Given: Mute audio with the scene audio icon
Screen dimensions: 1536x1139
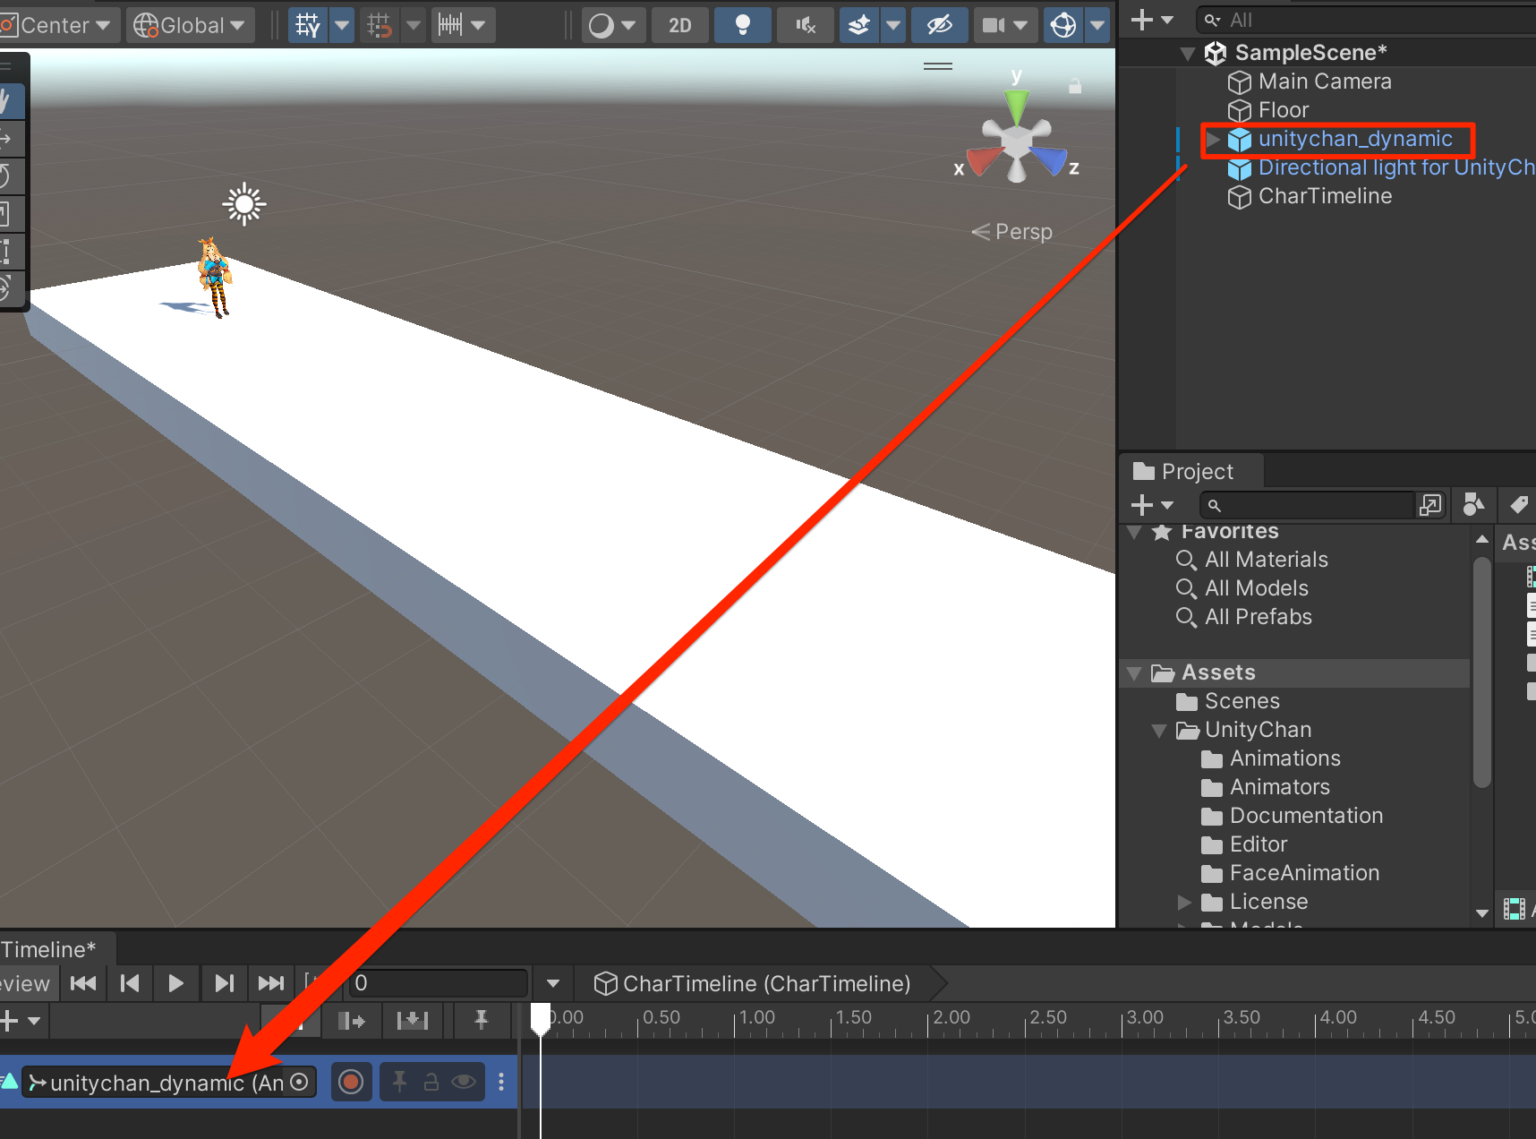Looking at the screenshot, I should (805, 25).
